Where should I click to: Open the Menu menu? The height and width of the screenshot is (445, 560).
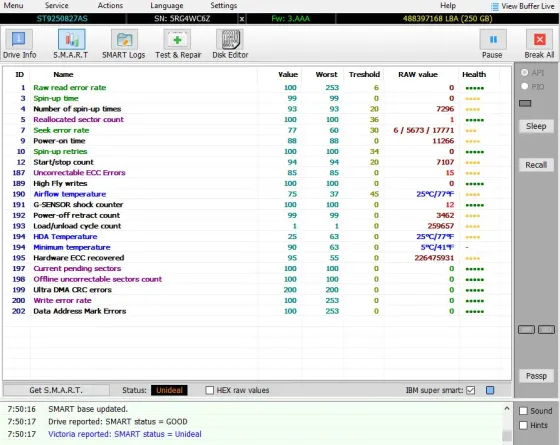(x=13, y=5)
